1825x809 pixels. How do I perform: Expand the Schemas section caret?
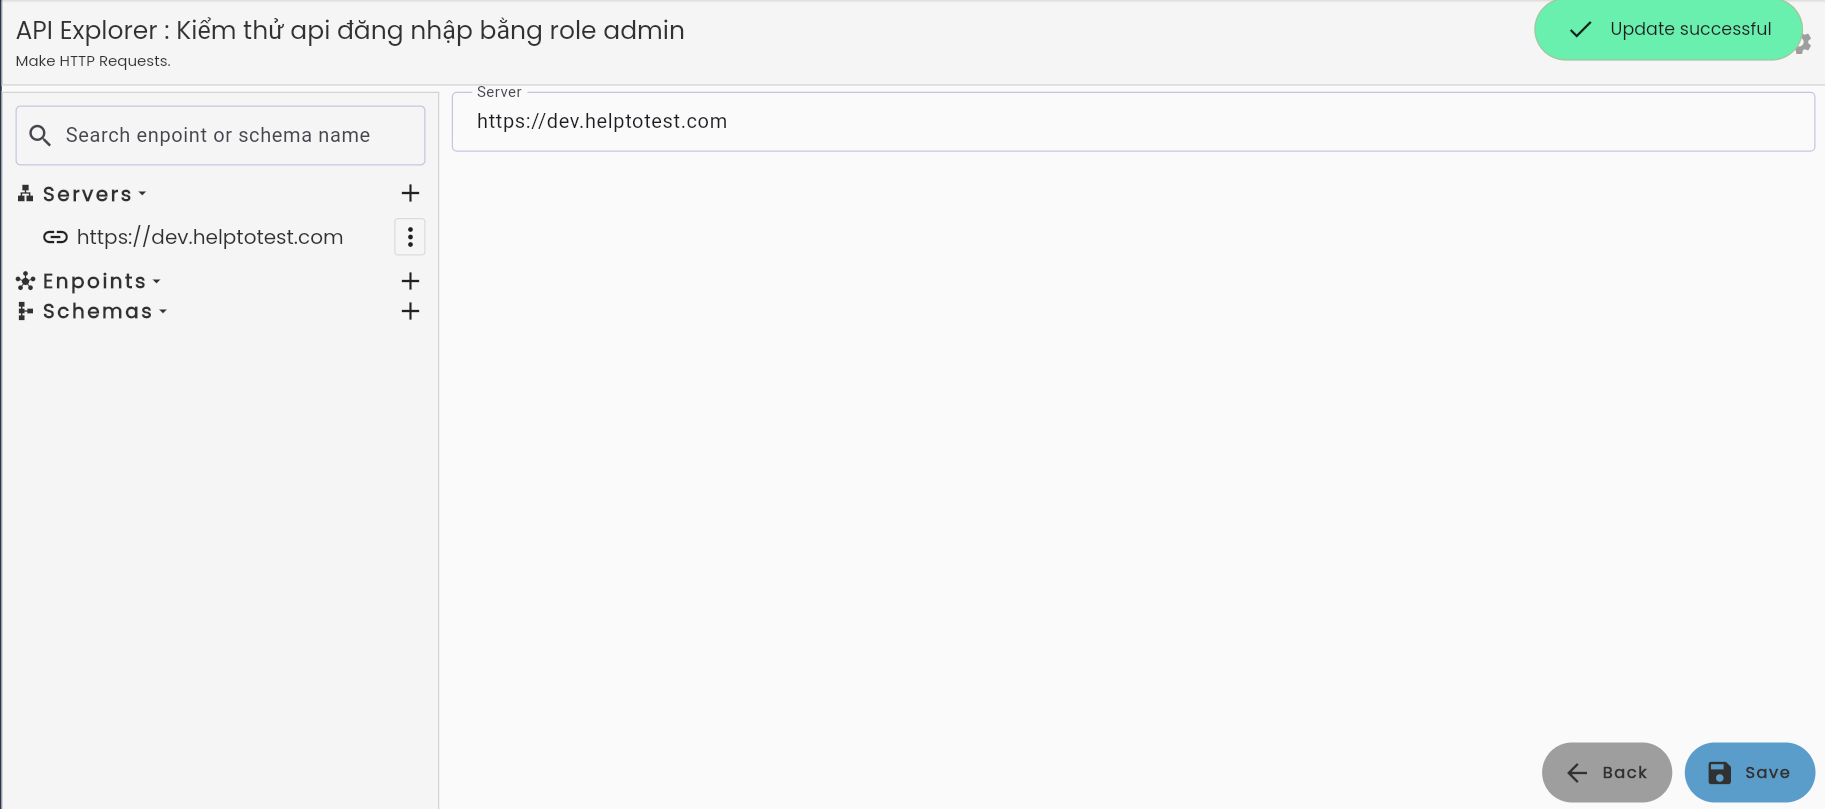point(163,312)
